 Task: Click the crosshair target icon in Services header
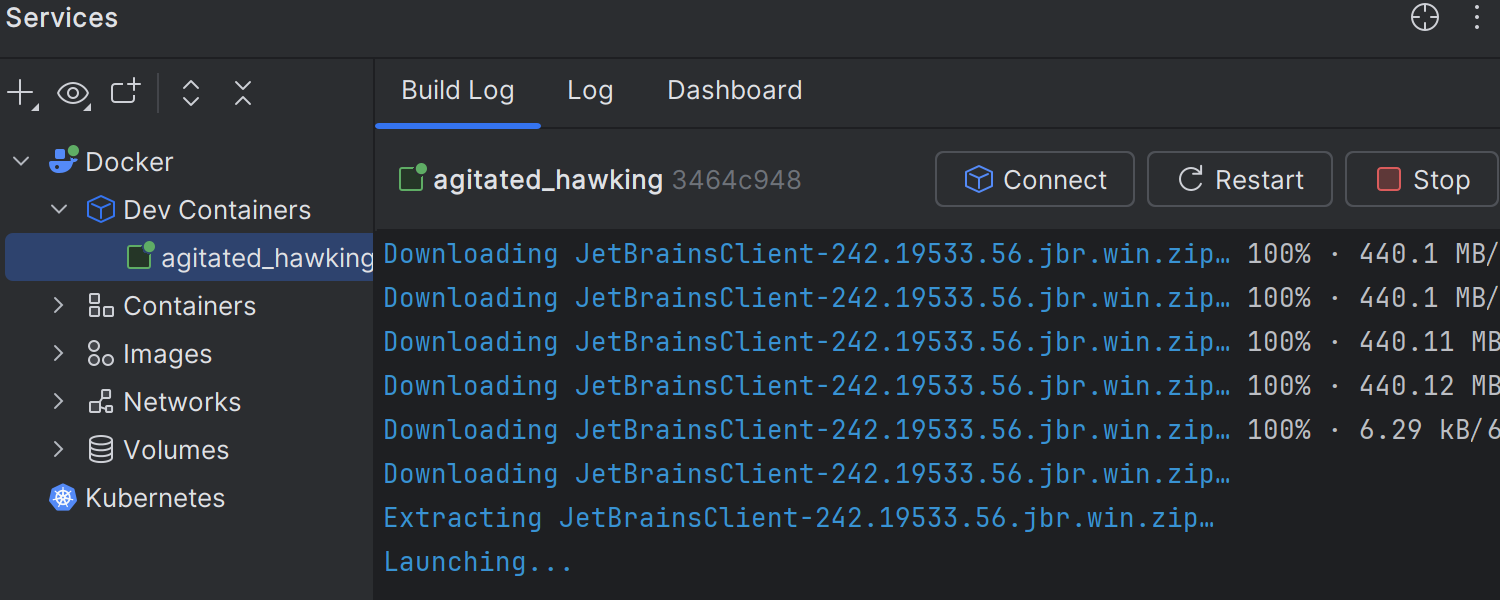tap(1425, 17)
